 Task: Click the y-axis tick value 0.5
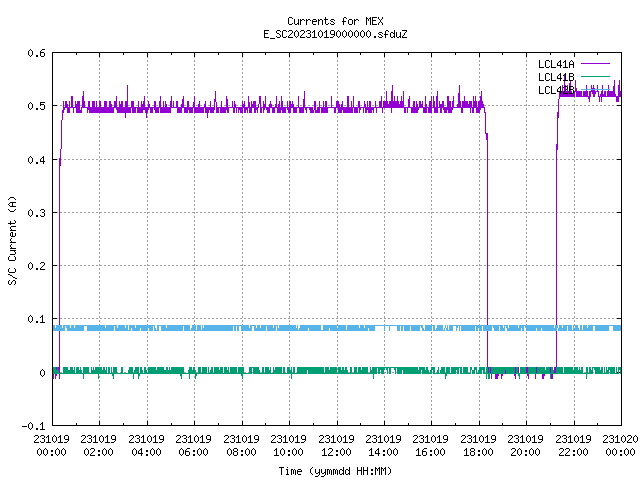[x=36, y=106]
